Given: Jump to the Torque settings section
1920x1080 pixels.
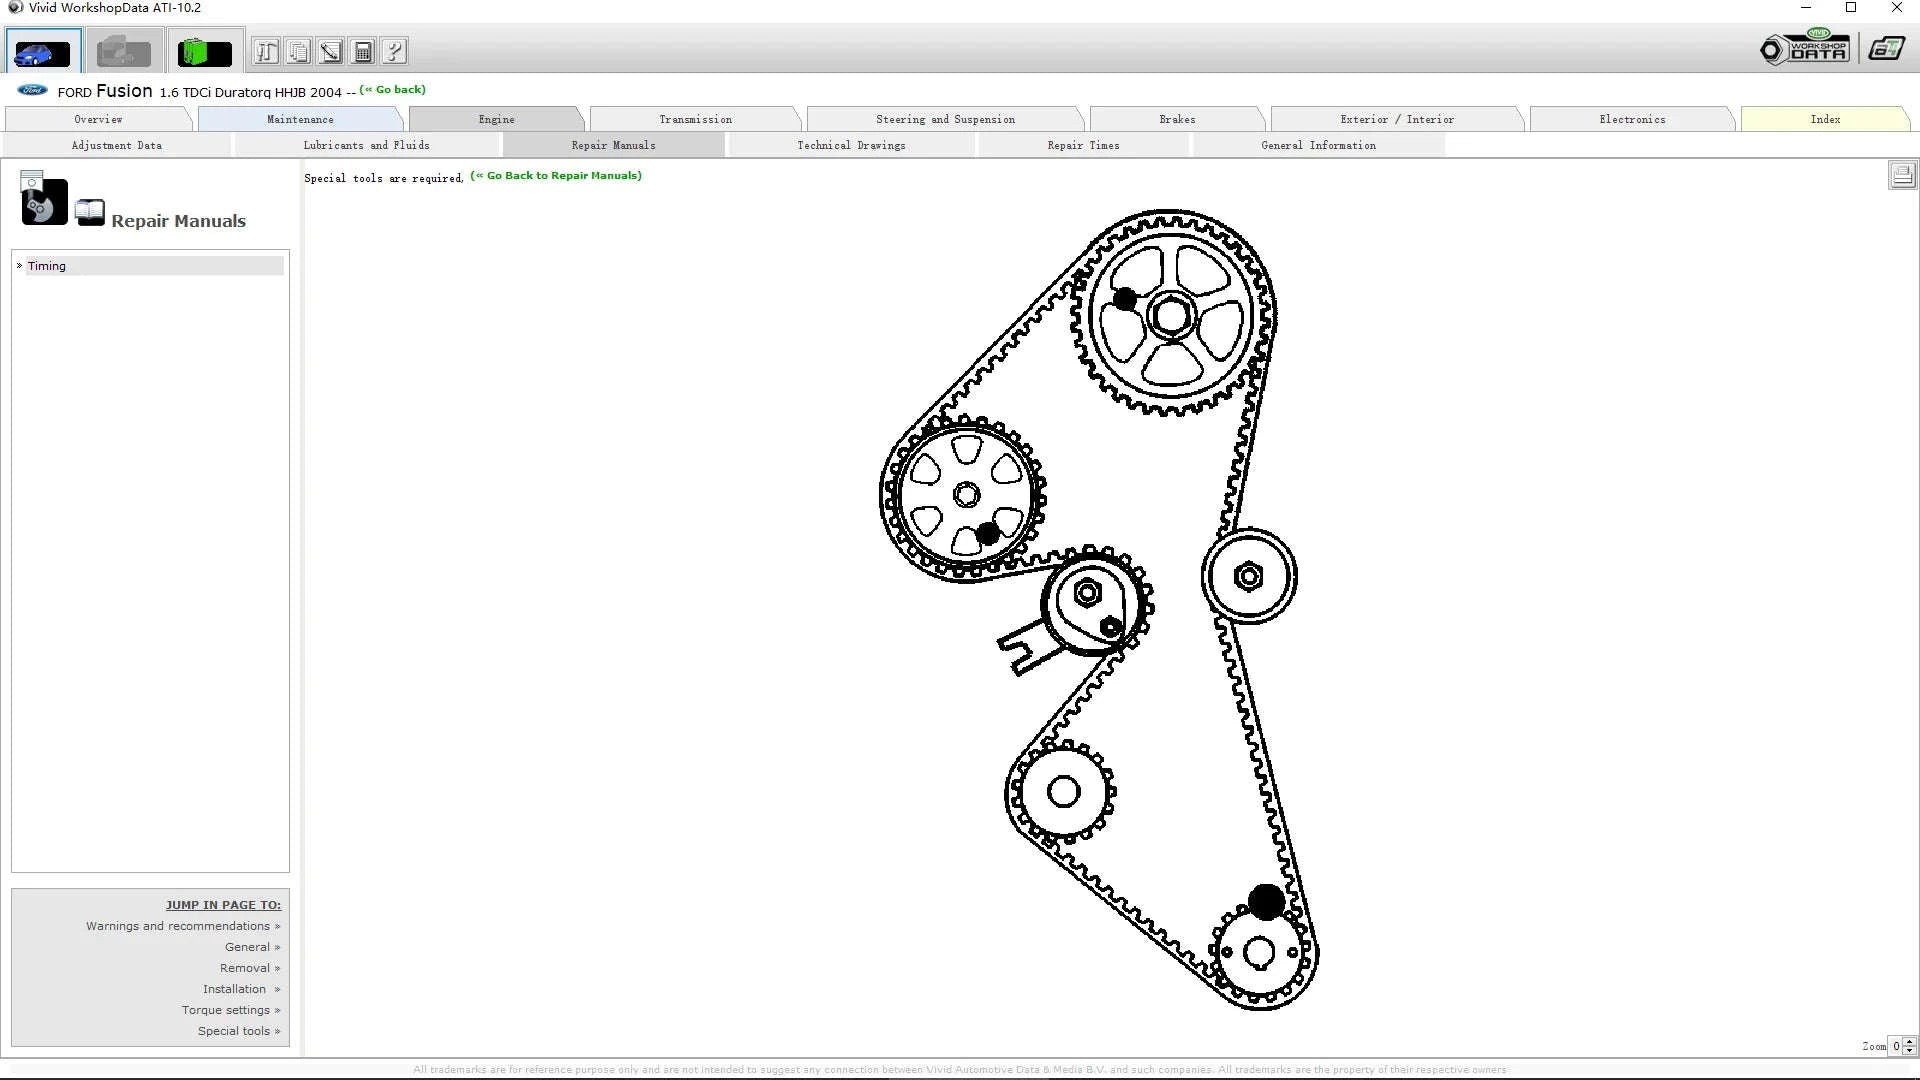Looking at the screenshot, I should click(x=229, y=1010).
